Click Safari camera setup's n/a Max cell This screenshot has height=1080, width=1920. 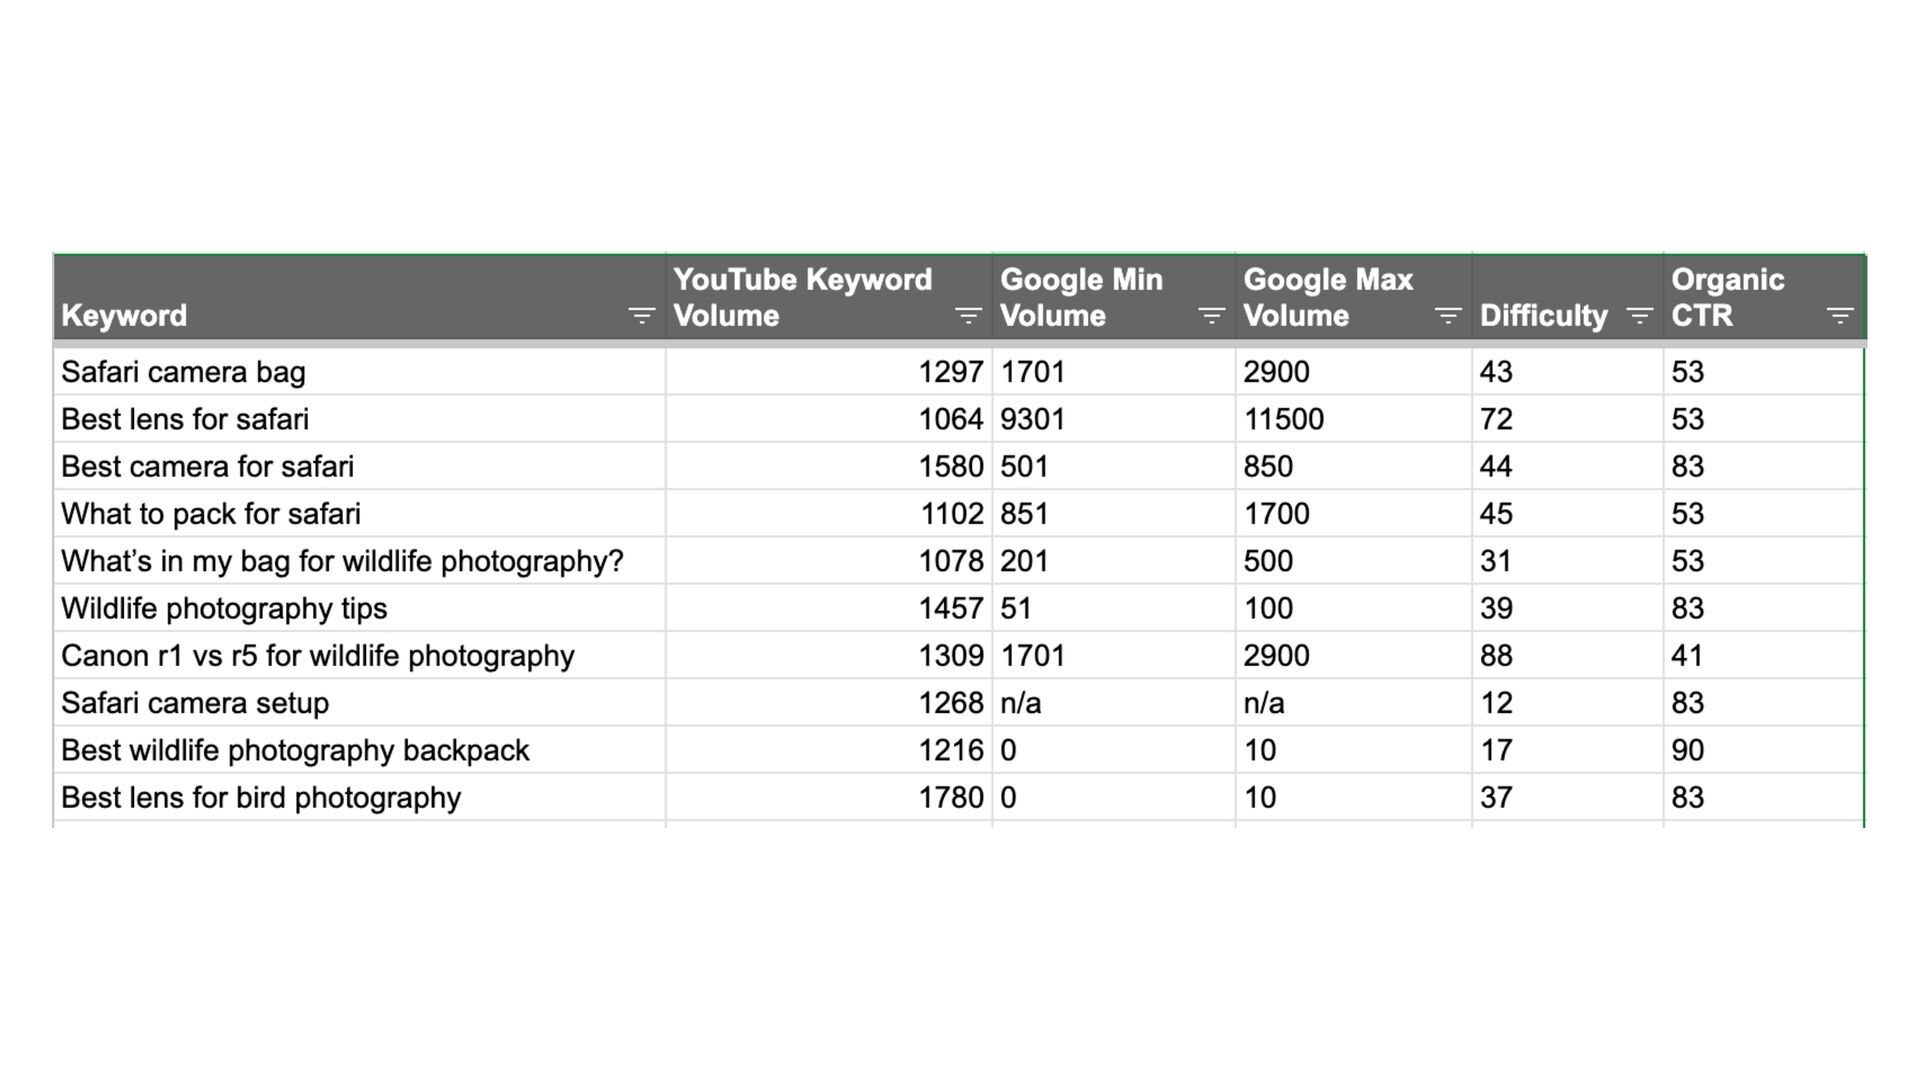pos(1264,703)
